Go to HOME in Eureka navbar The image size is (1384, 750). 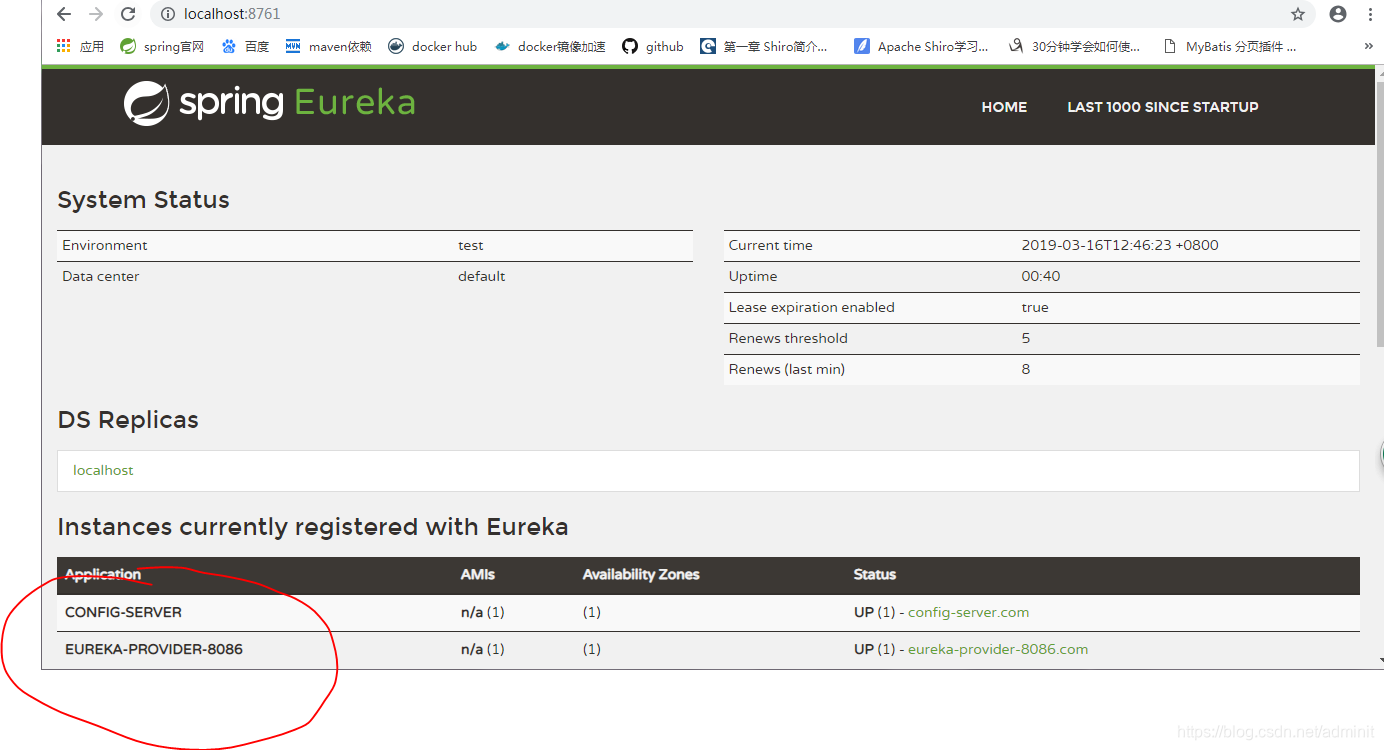[1004, 107]
